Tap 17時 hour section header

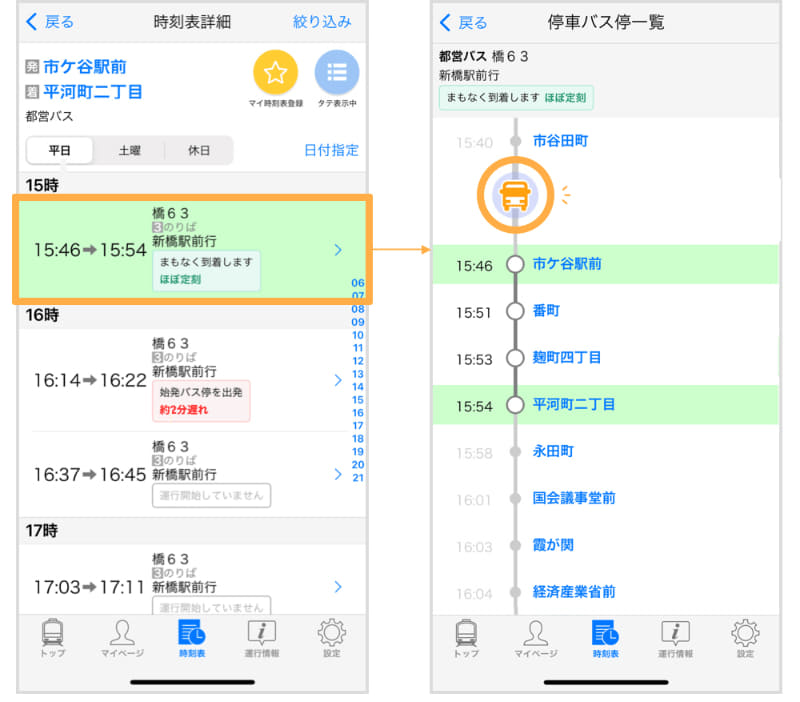pyautogui.click(x=192, y=531)
